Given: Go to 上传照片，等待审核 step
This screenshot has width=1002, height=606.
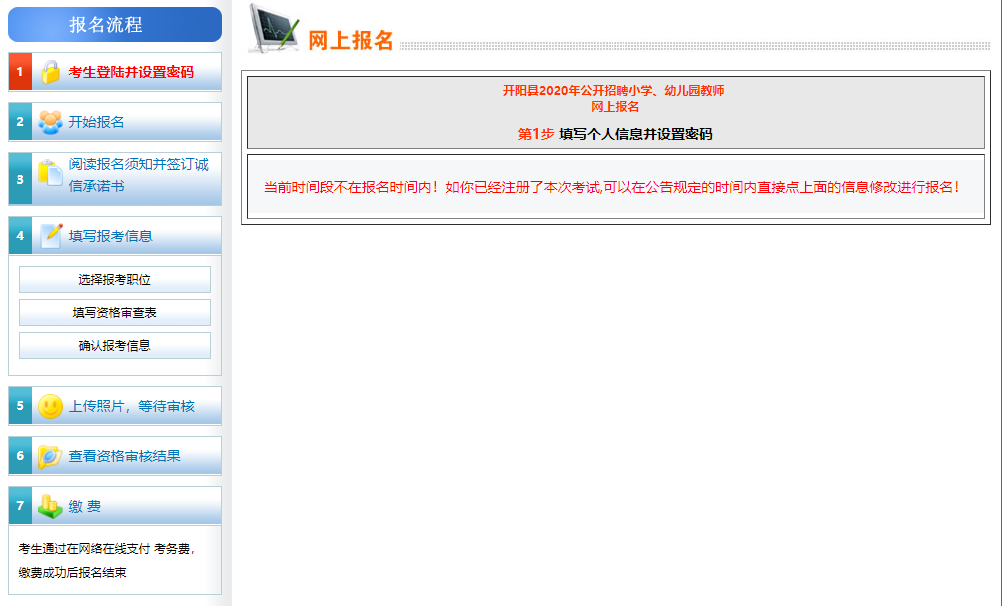Looking at the screenshot, I should point(131,406).
